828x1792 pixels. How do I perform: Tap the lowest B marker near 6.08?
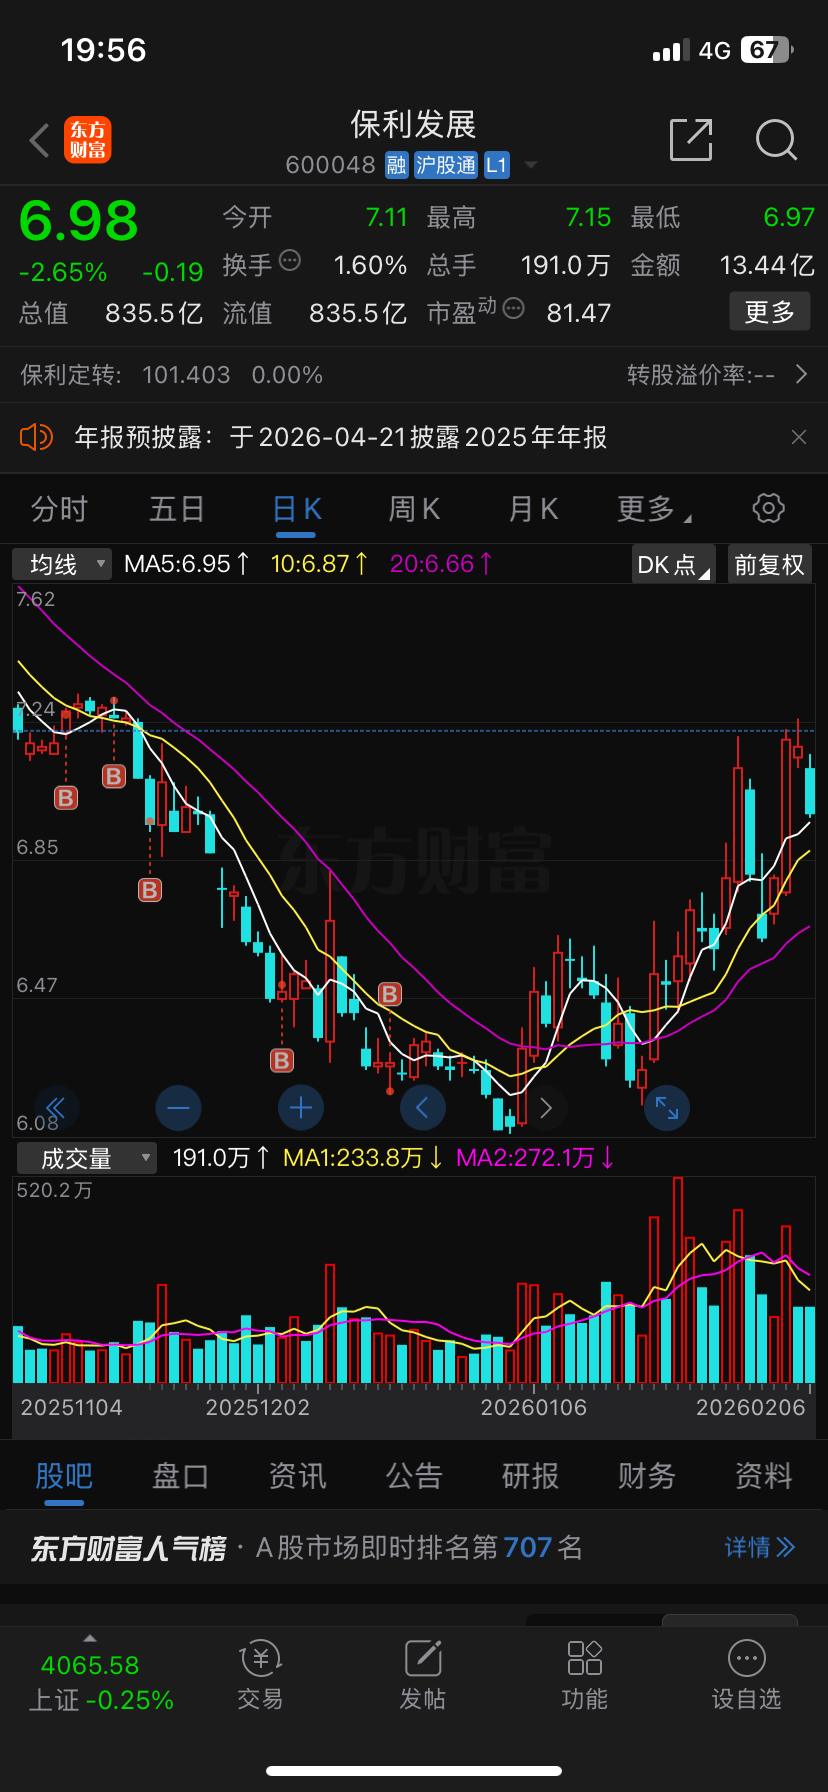[282, 1060]
